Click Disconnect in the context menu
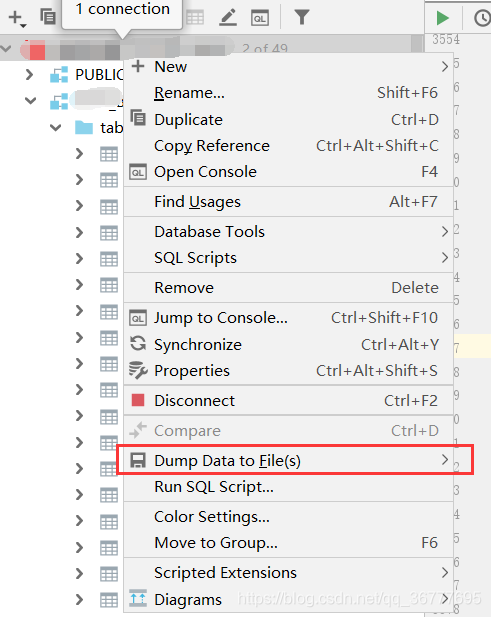 (x=289, y=401)
